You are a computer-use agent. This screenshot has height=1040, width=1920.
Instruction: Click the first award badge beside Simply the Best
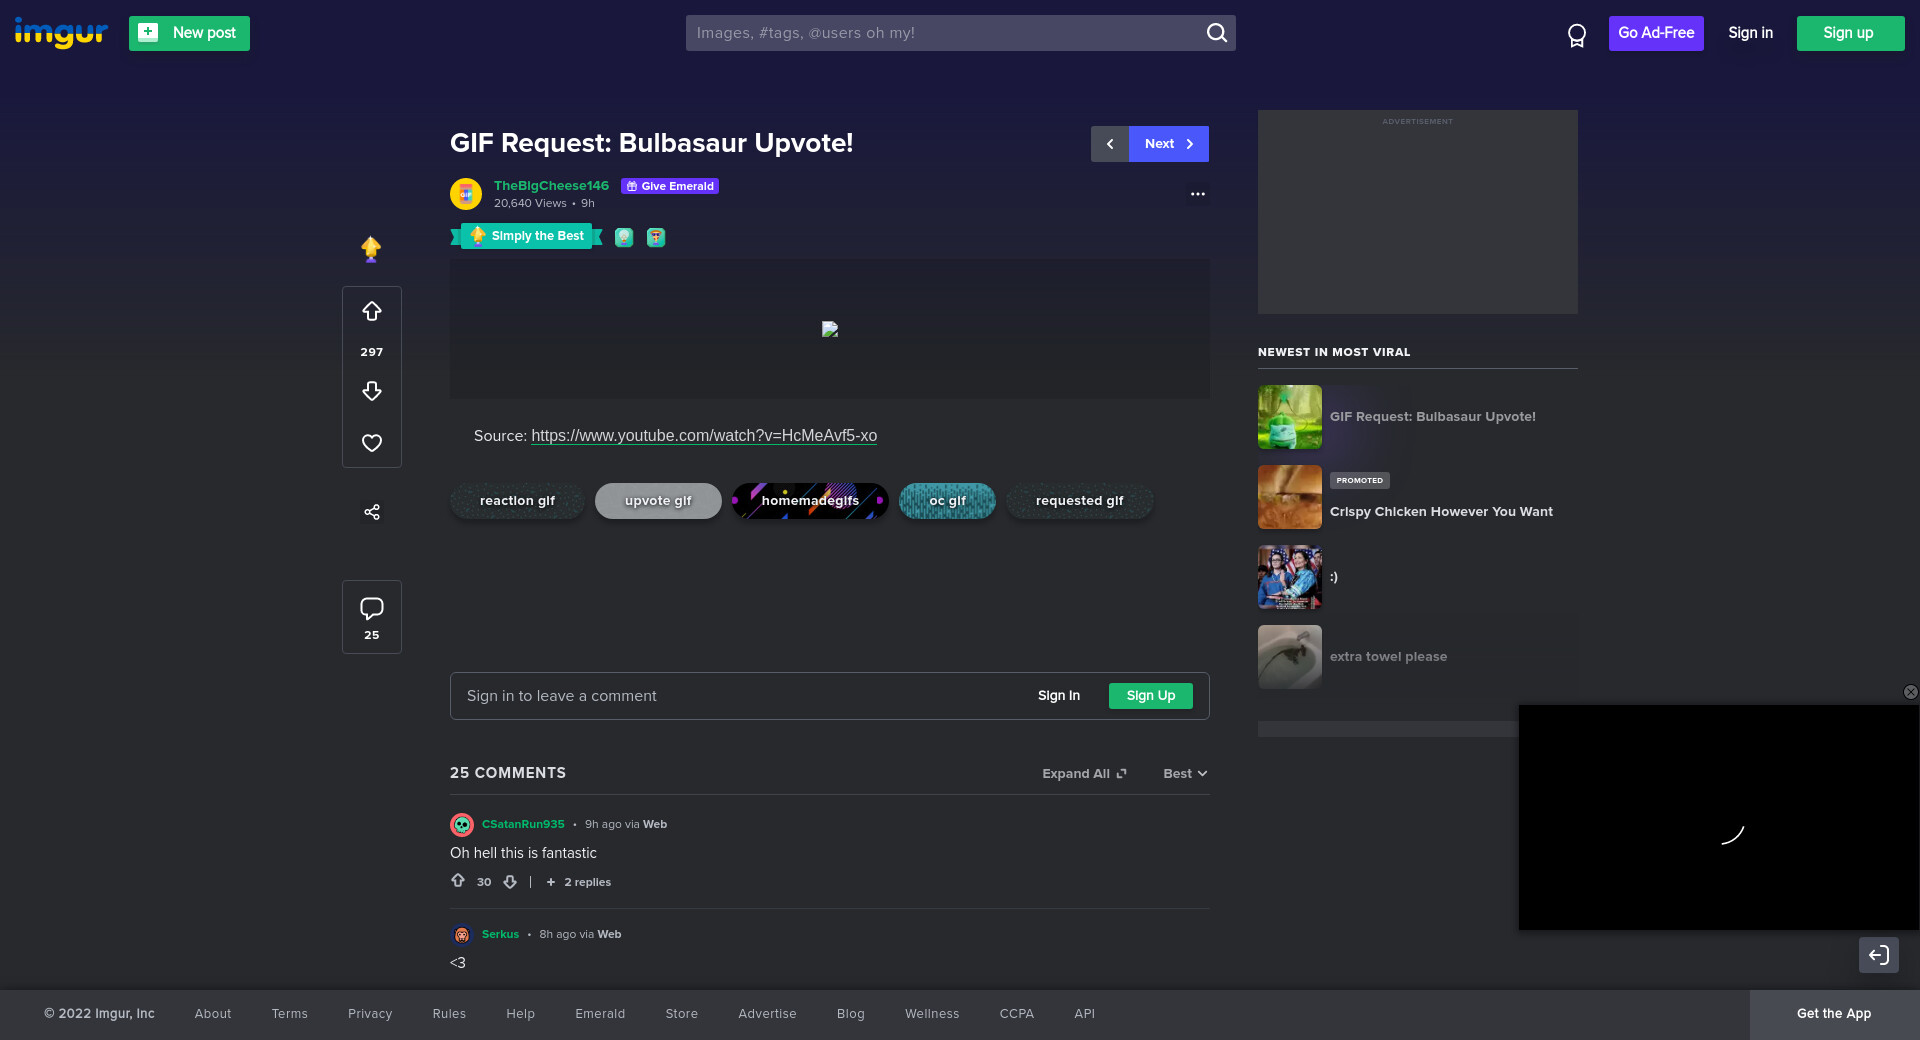[624, 237]
